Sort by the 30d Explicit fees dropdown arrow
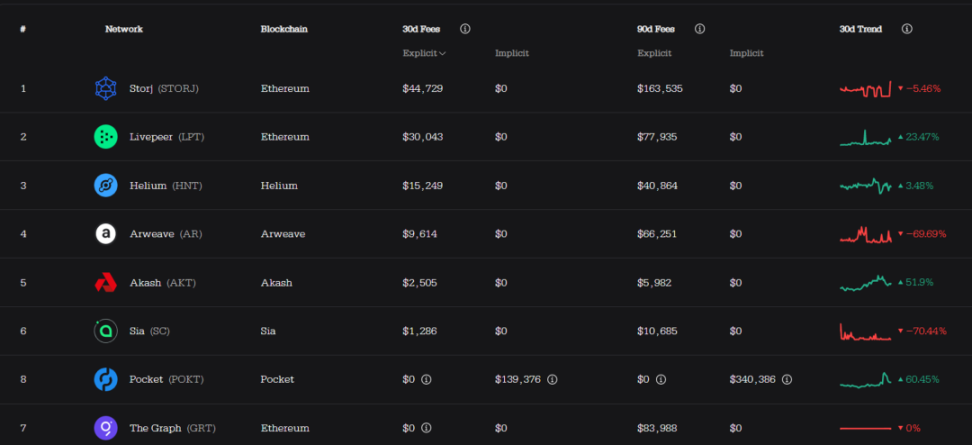This screenshot has height=445, width=972. 442,53
